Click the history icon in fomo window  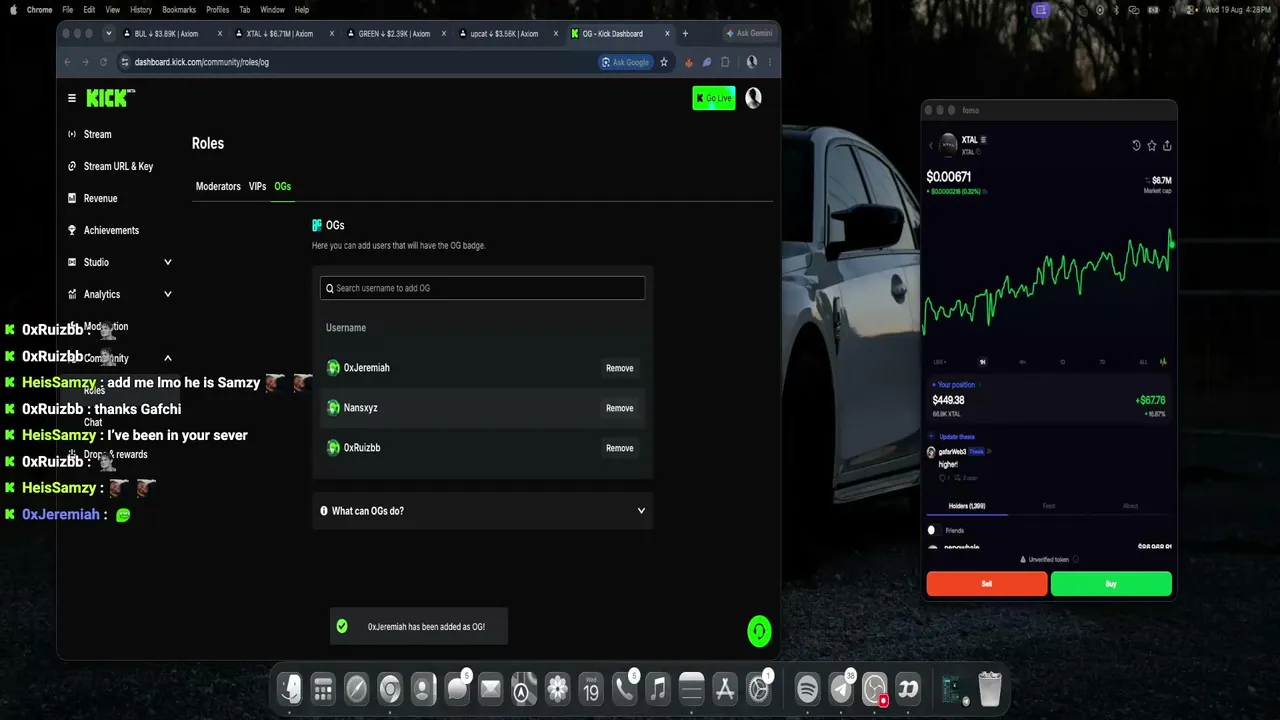coord(1136,145)
